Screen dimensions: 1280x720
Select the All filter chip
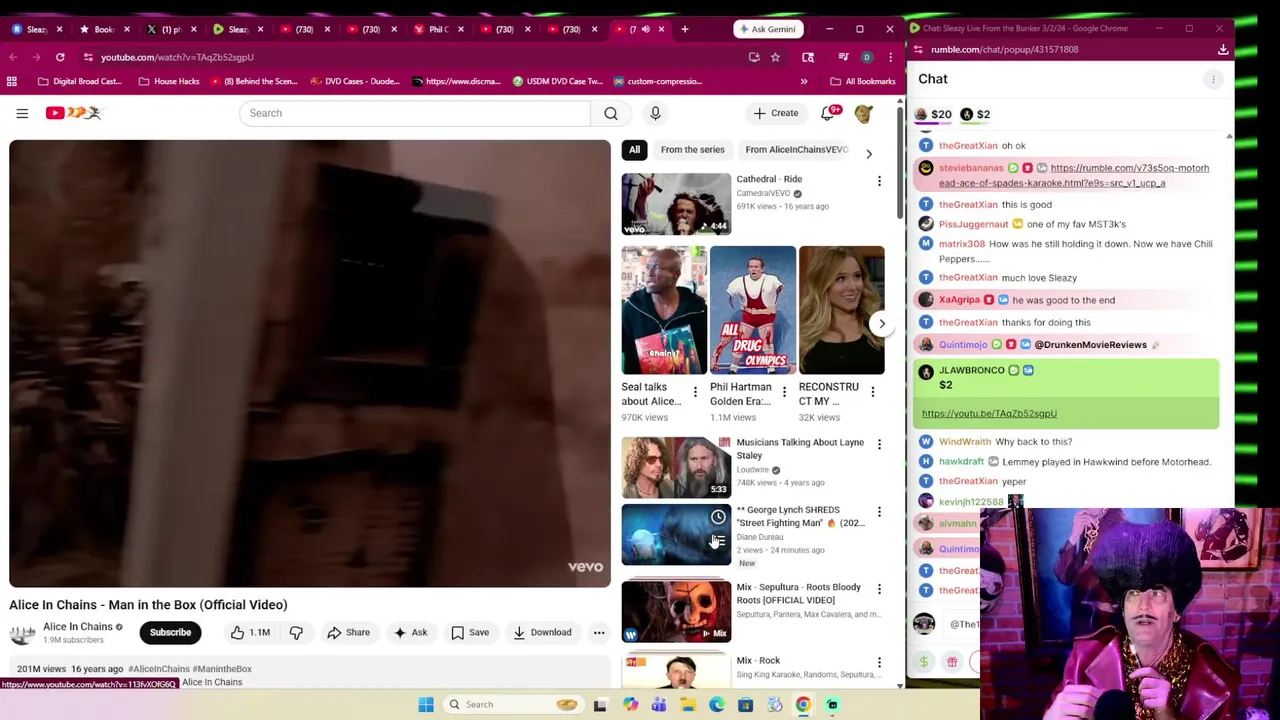coord(634,149)
